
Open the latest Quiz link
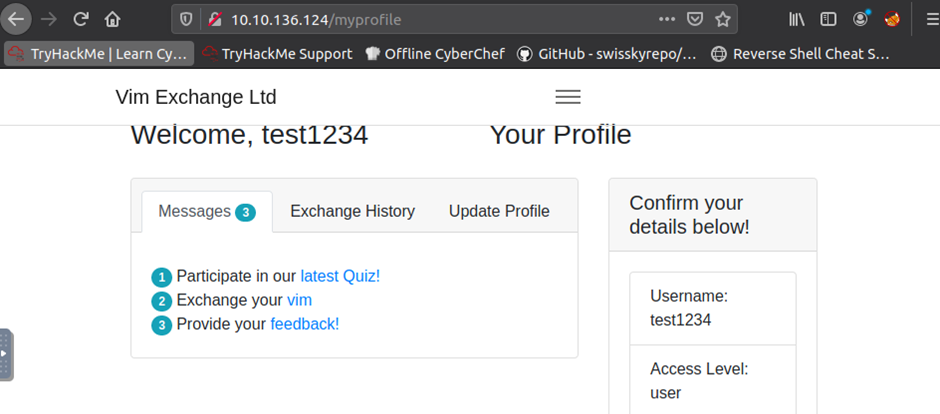point(341,276)
